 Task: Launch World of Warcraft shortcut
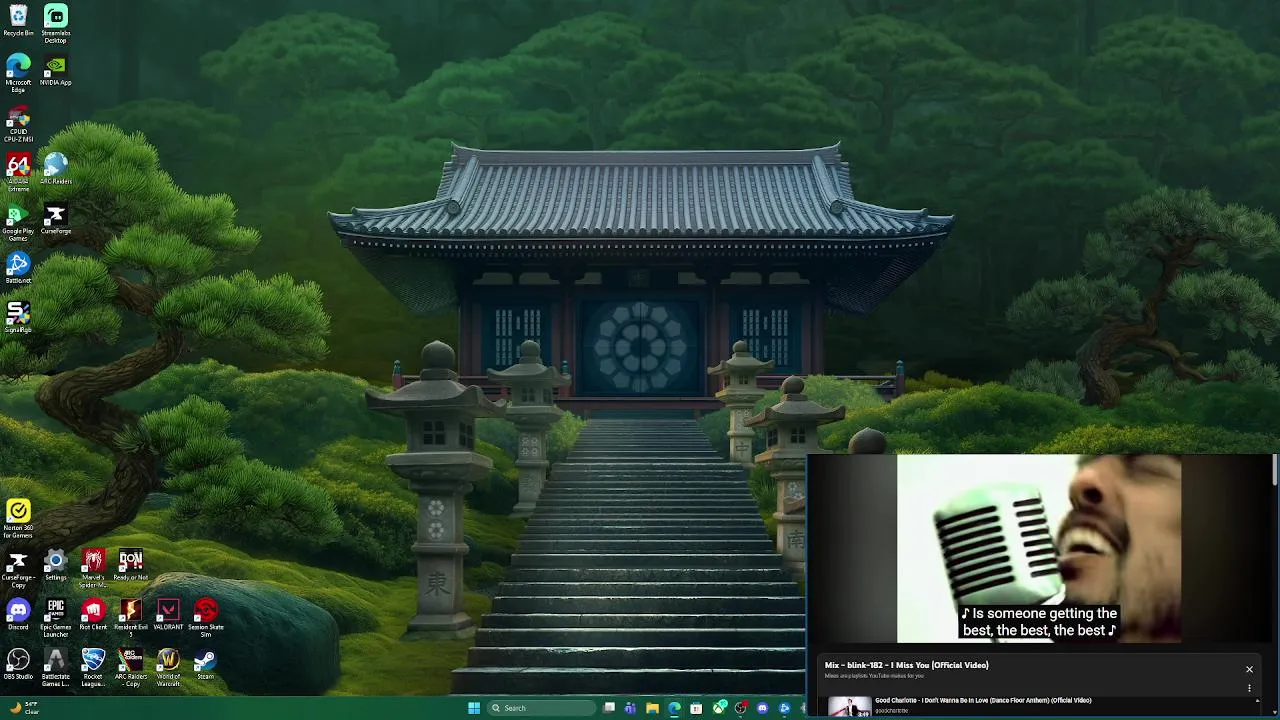coord(168,668)
